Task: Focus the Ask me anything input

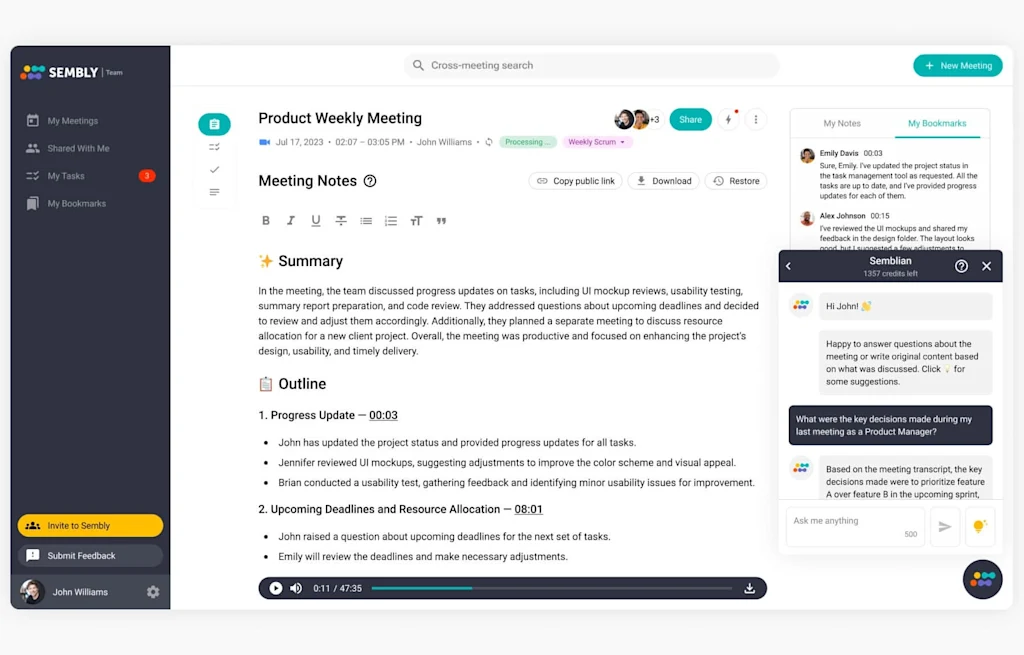Action: pos(855,526)
